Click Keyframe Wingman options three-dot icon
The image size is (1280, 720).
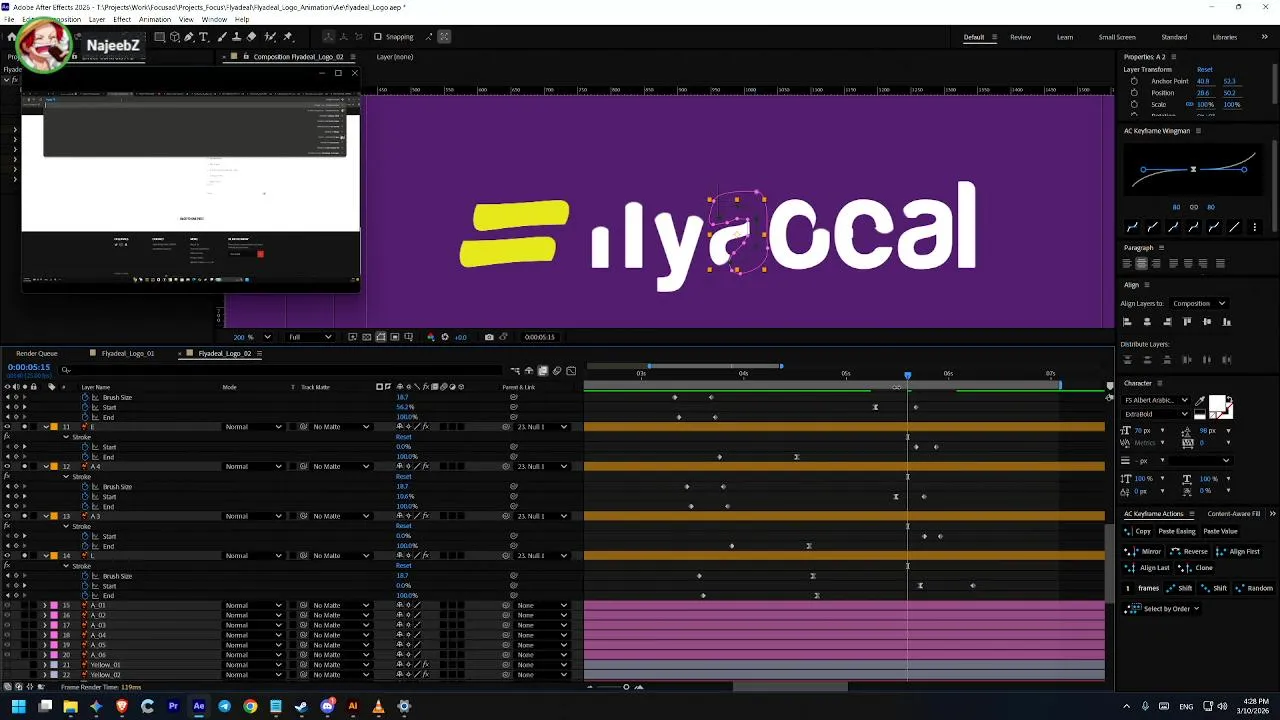point(1255,227)
